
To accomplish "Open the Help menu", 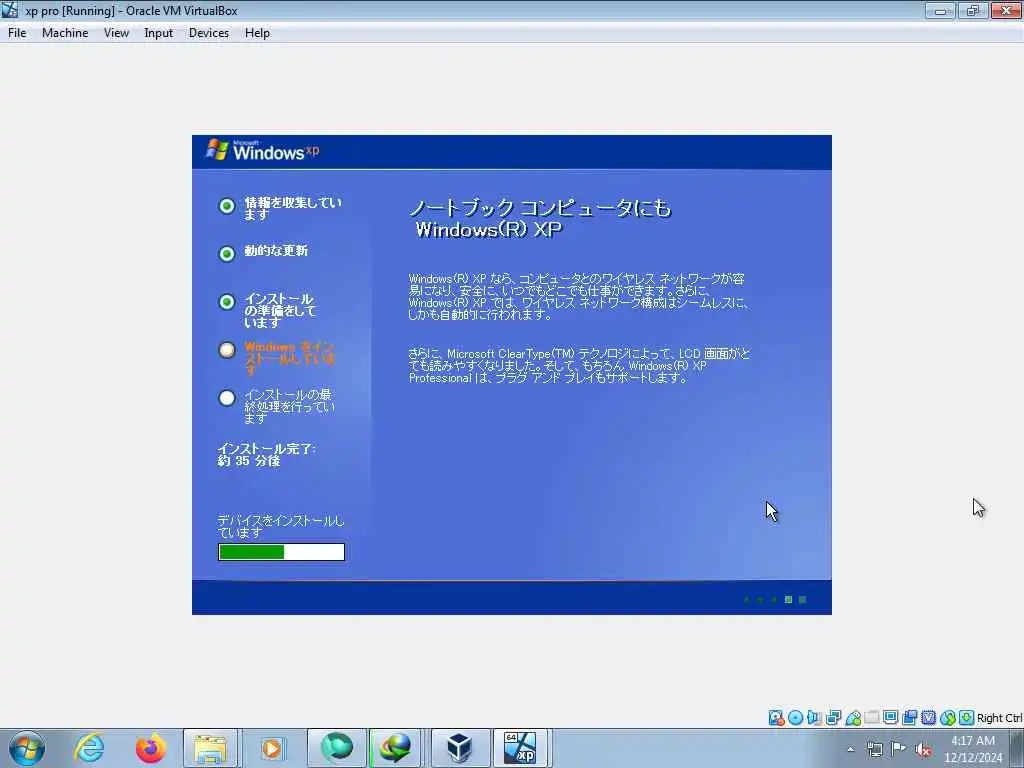I will 257,33.
